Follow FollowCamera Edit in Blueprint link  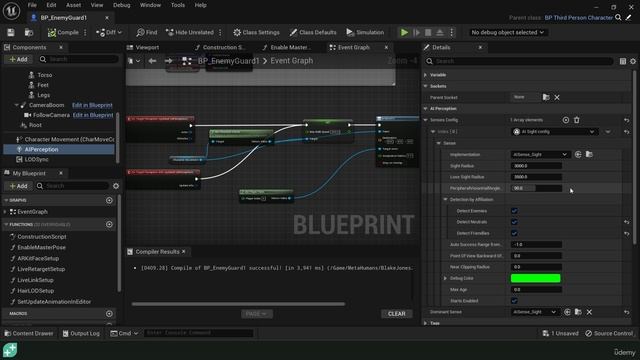click(x=93, y=115)
